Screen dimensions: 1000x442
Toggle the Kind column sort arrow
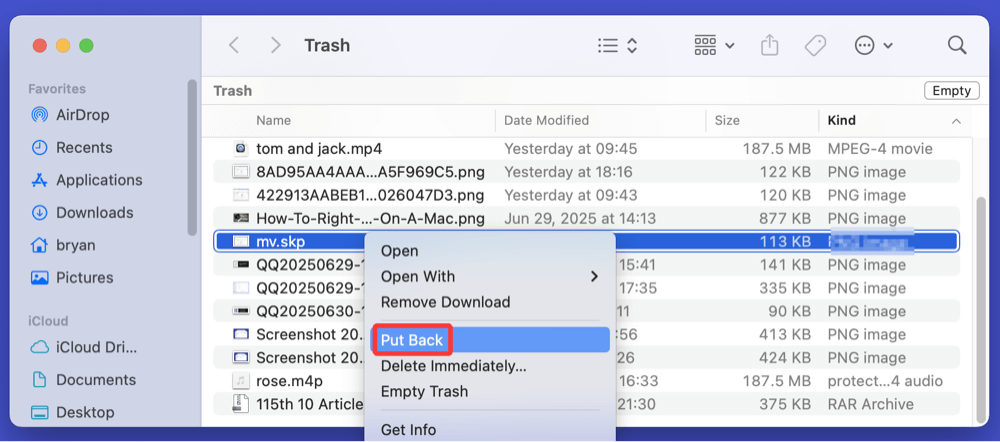pos(956,121)
